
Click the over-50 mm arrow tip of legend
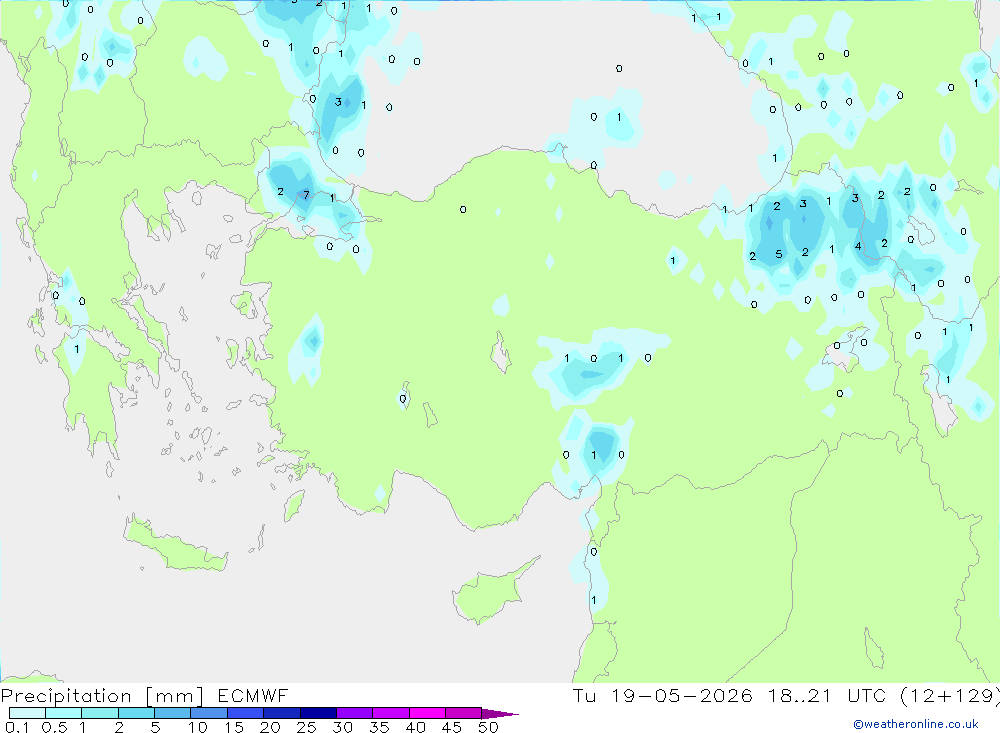coord(499,714)
